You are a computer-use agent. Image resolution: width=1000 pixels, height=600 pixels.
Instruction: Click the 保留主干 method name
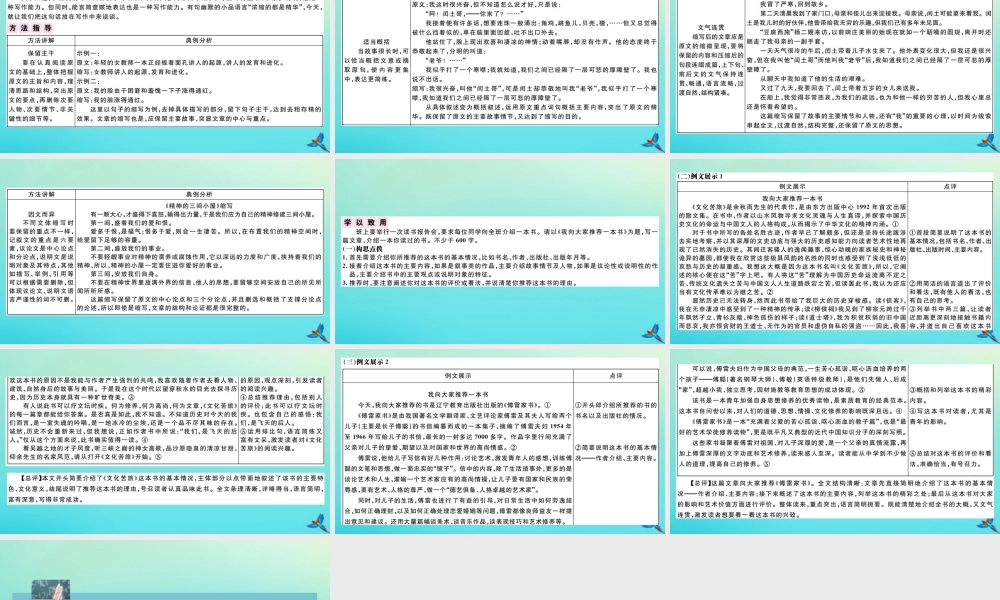[x=41, y=54]
